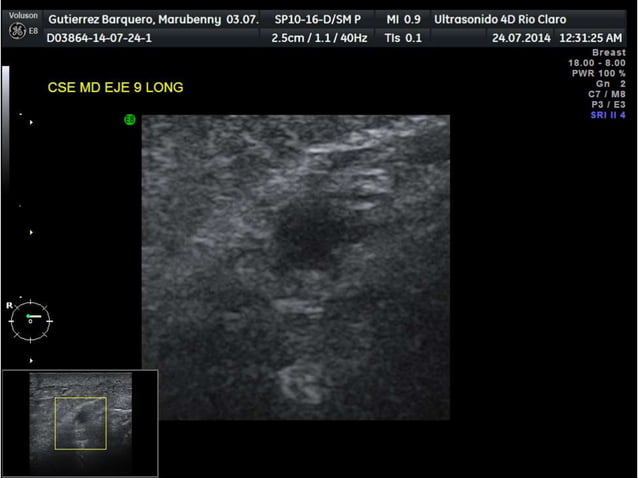The width and height of the screenshot is (638, 478).
Task: Click the Breast preset label
Action: click(609, 52)
